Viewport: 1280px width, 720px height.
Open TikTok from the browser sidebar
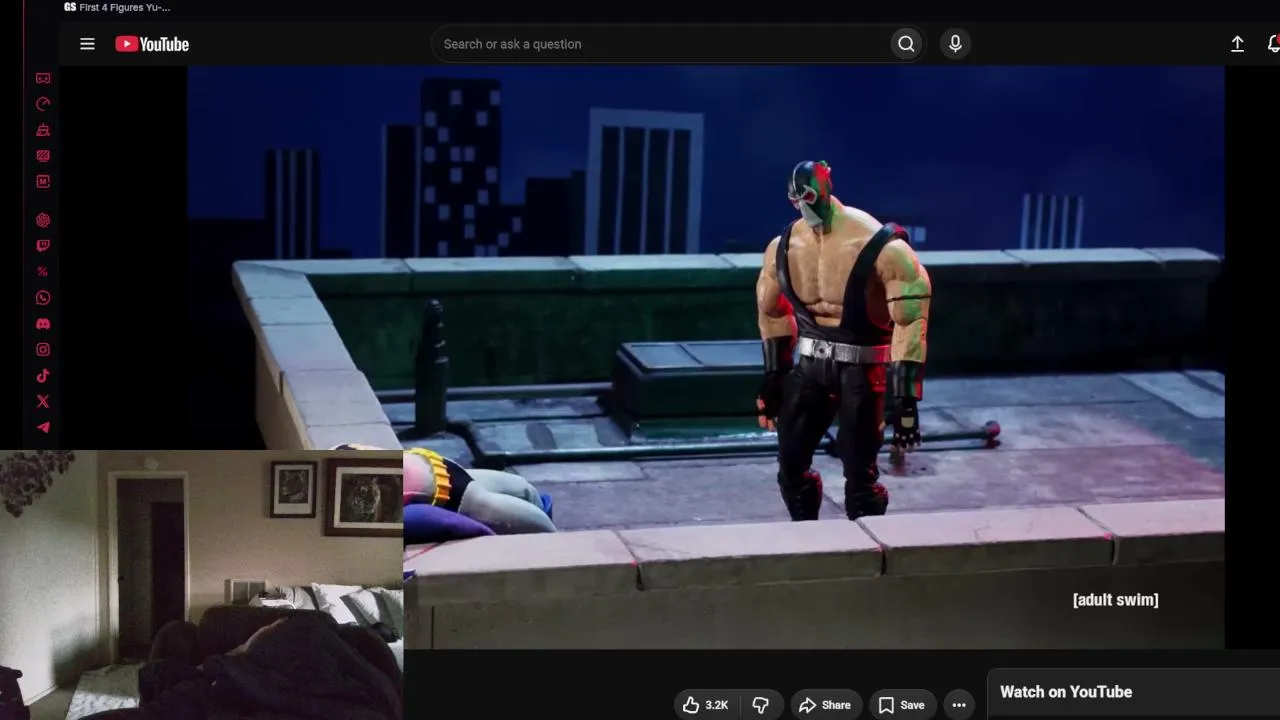click(x=43, y=376)
